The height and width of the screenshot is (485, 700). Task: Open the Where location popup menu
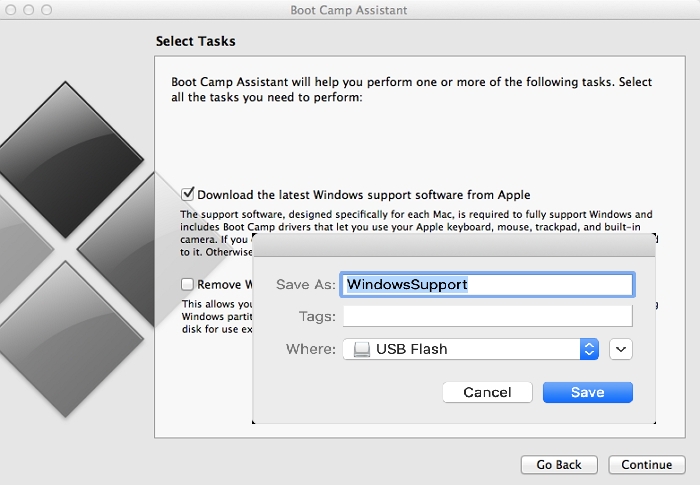click(x=471, y=349)
